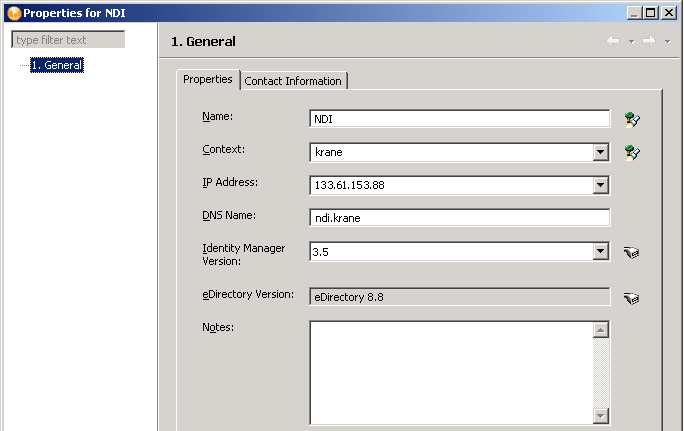Click the forward navigation arrow in header
This screenshot has width=684, height=431.
tap(649, 41)
